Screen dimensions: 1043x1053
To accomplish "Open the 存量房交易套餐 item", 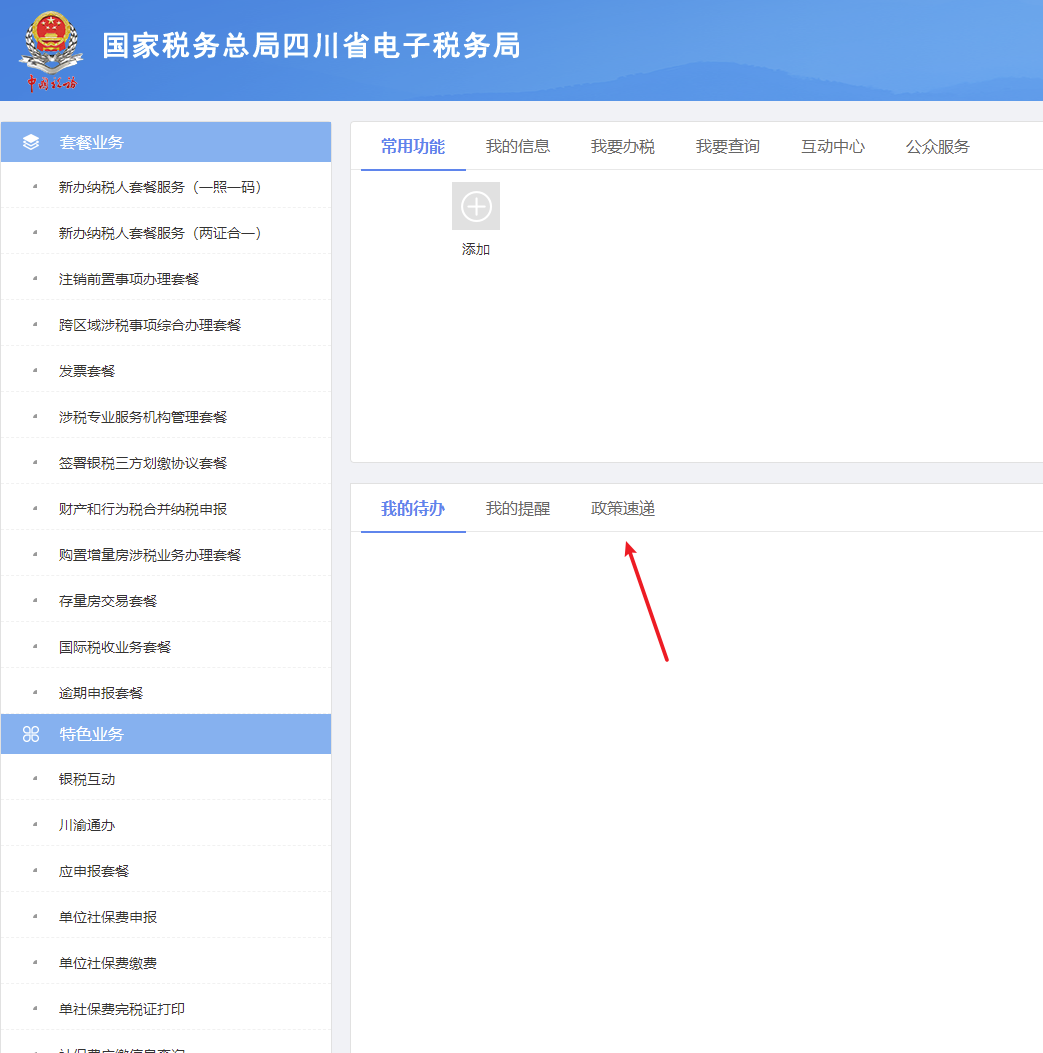I will pyautogui.click(x=166, y=601).
